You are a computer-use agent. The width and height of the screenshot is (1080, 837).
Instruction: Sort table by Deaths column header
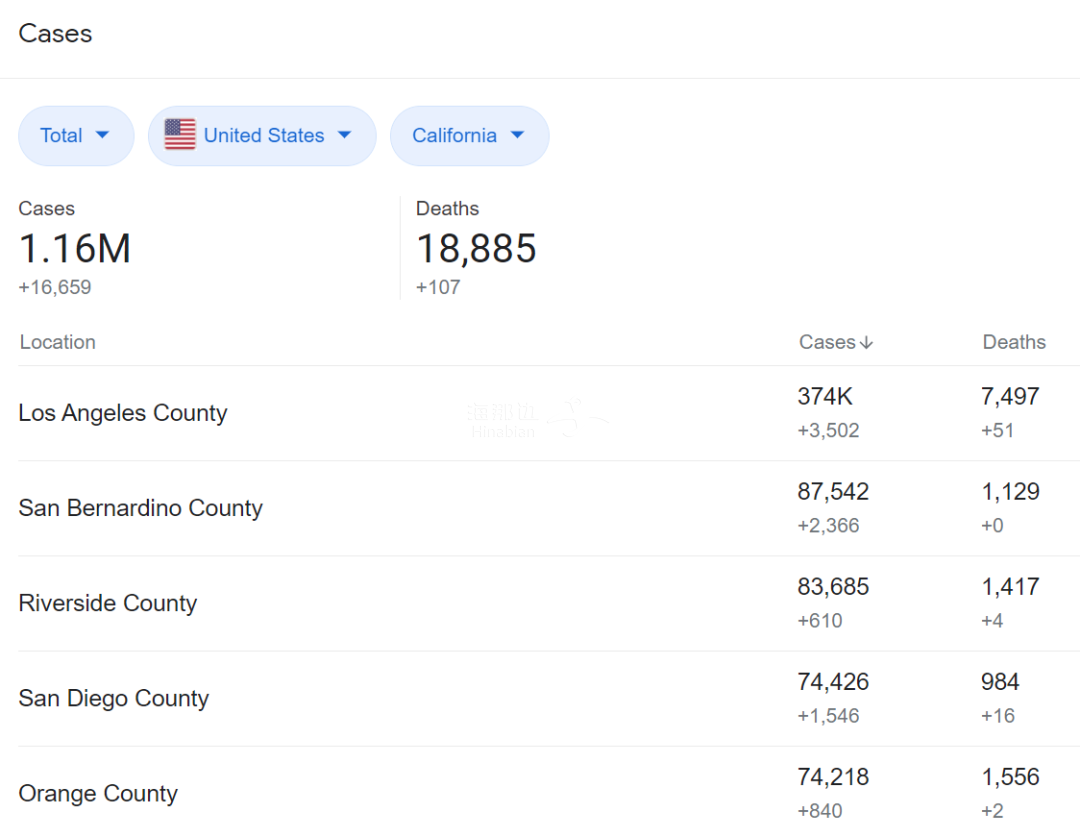coord(1014,342)
